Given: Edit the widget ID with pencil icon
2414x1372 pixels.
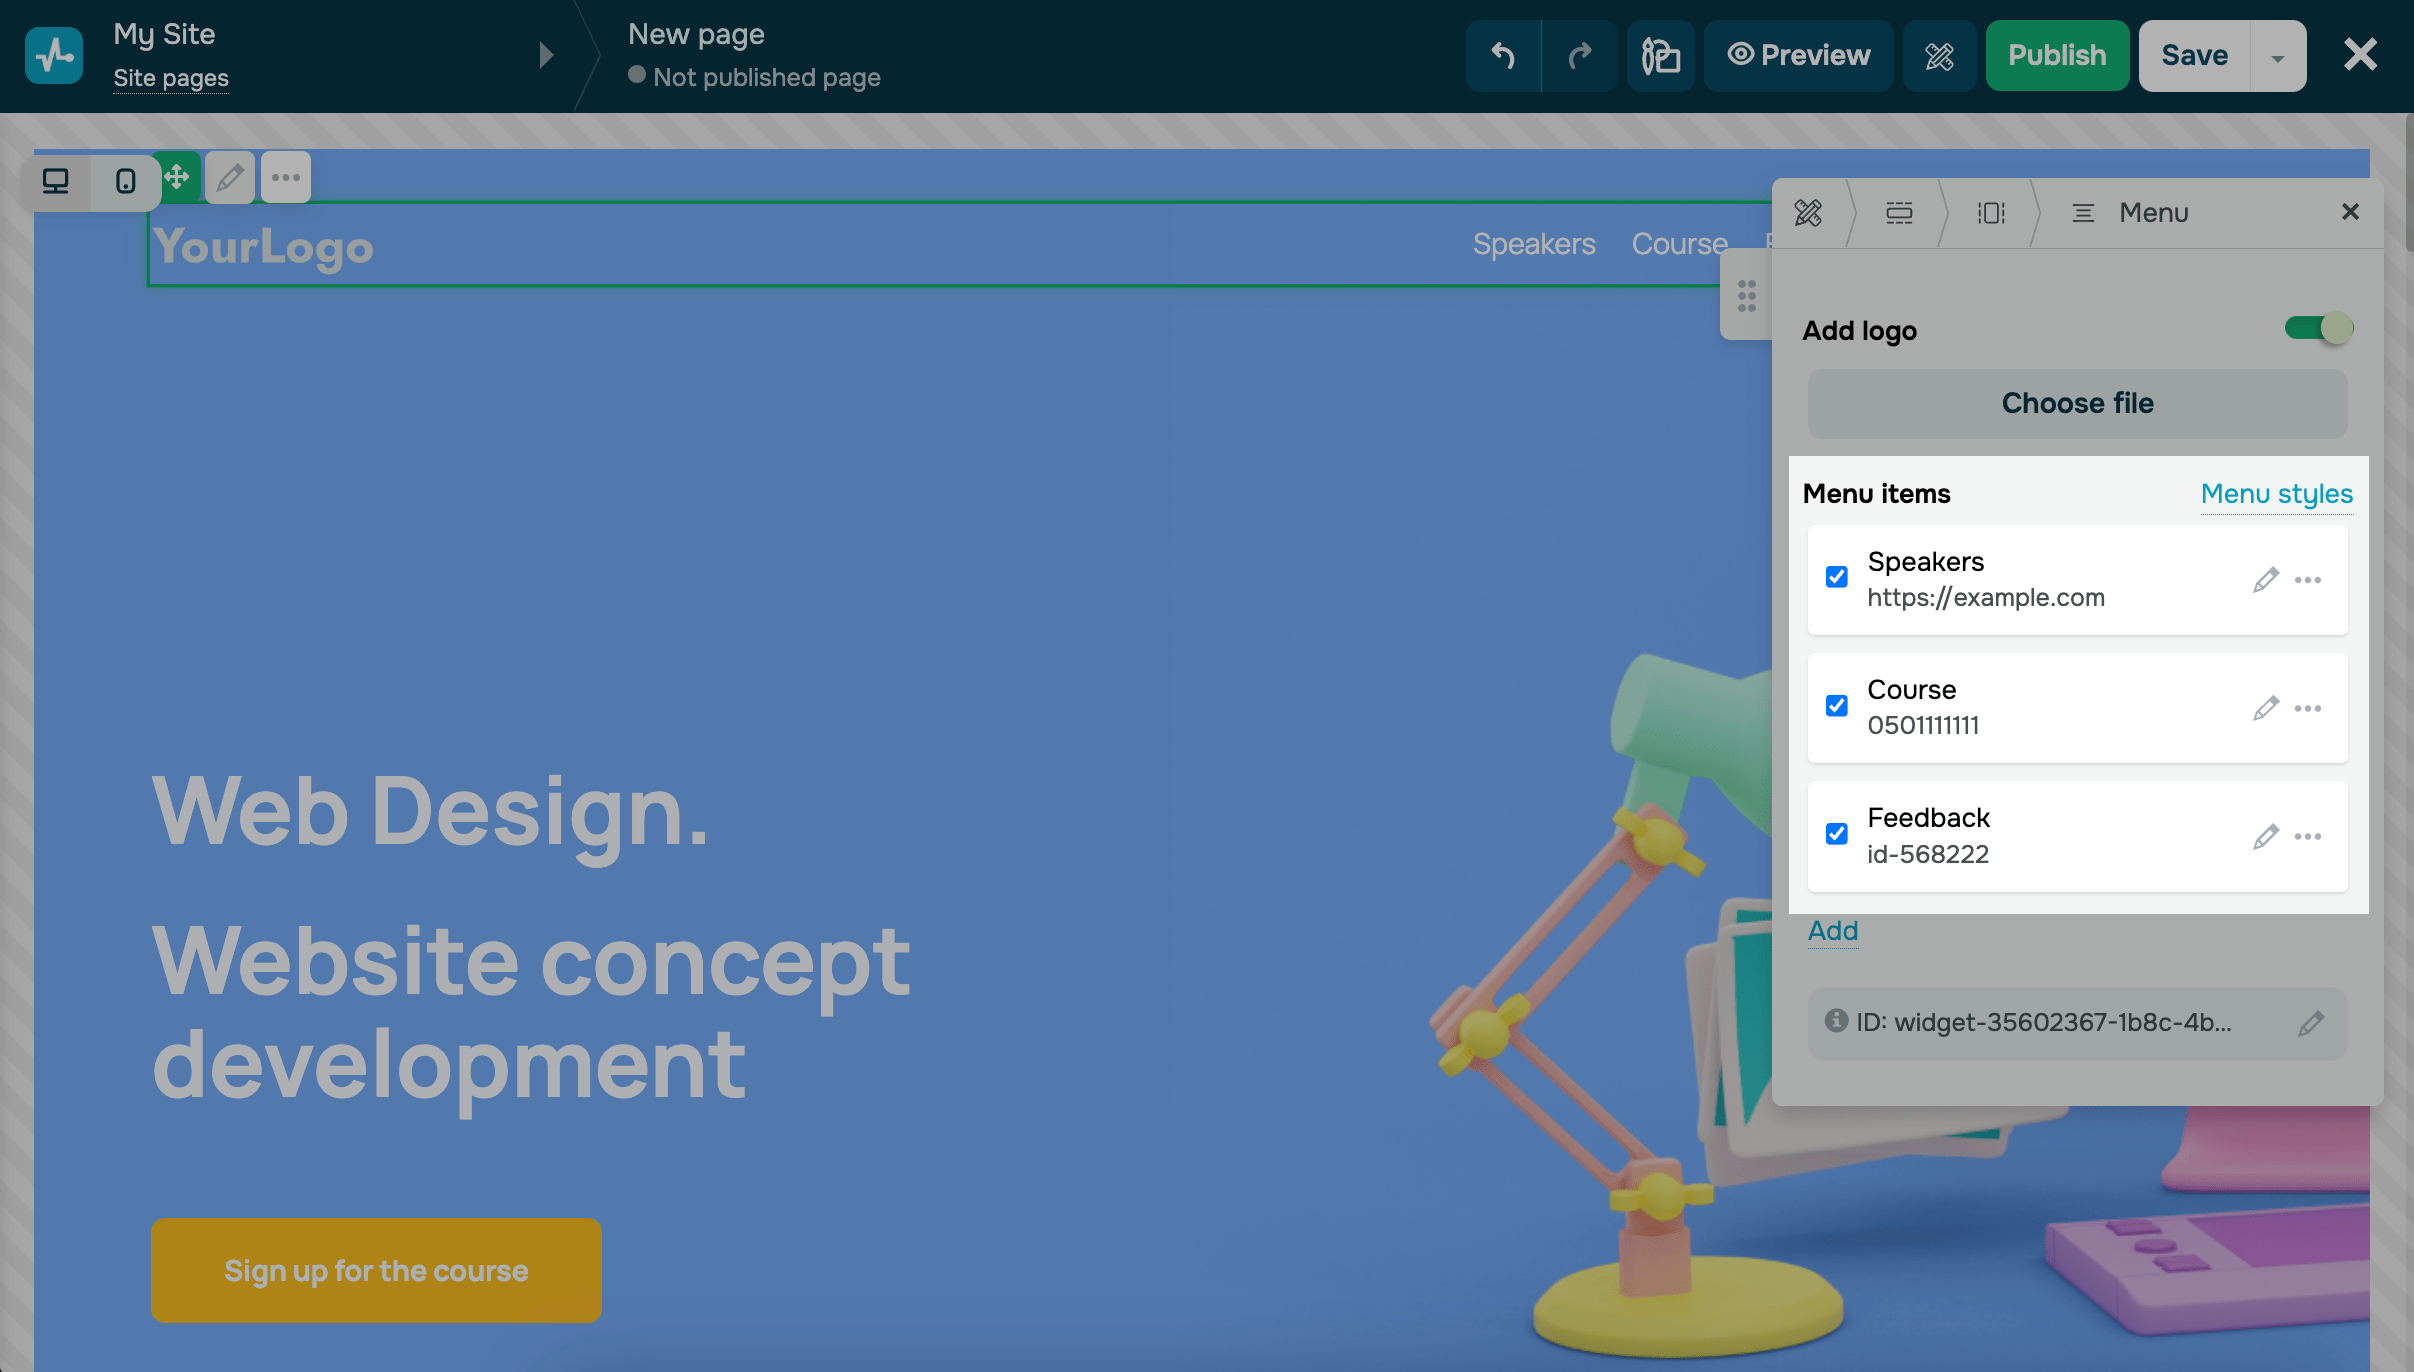Looking at the screenshot, I should (x=2310, y=1023).
